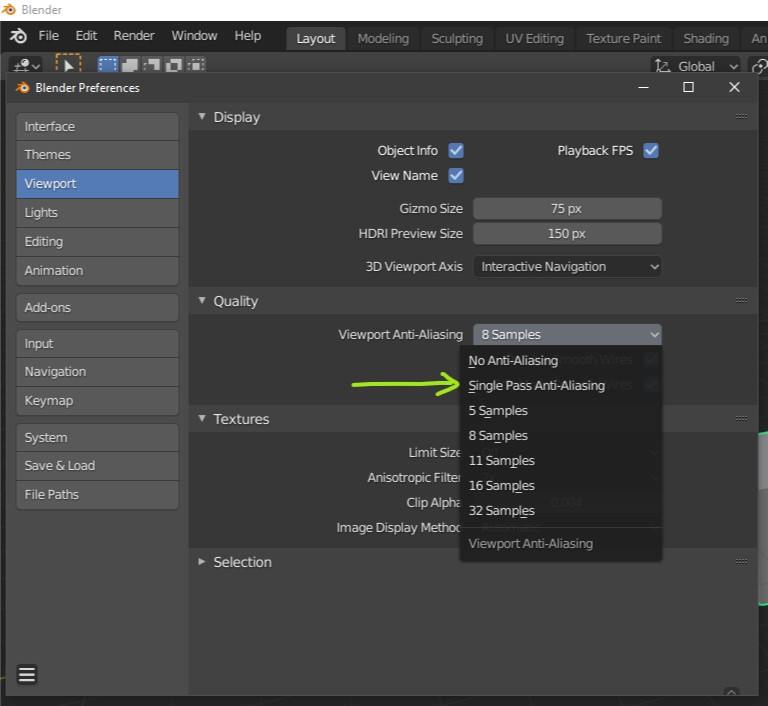Choose No Anti-Aliasing option
Image resolution: width=768 pixels, height=706 pixels.
pos(561,361)
